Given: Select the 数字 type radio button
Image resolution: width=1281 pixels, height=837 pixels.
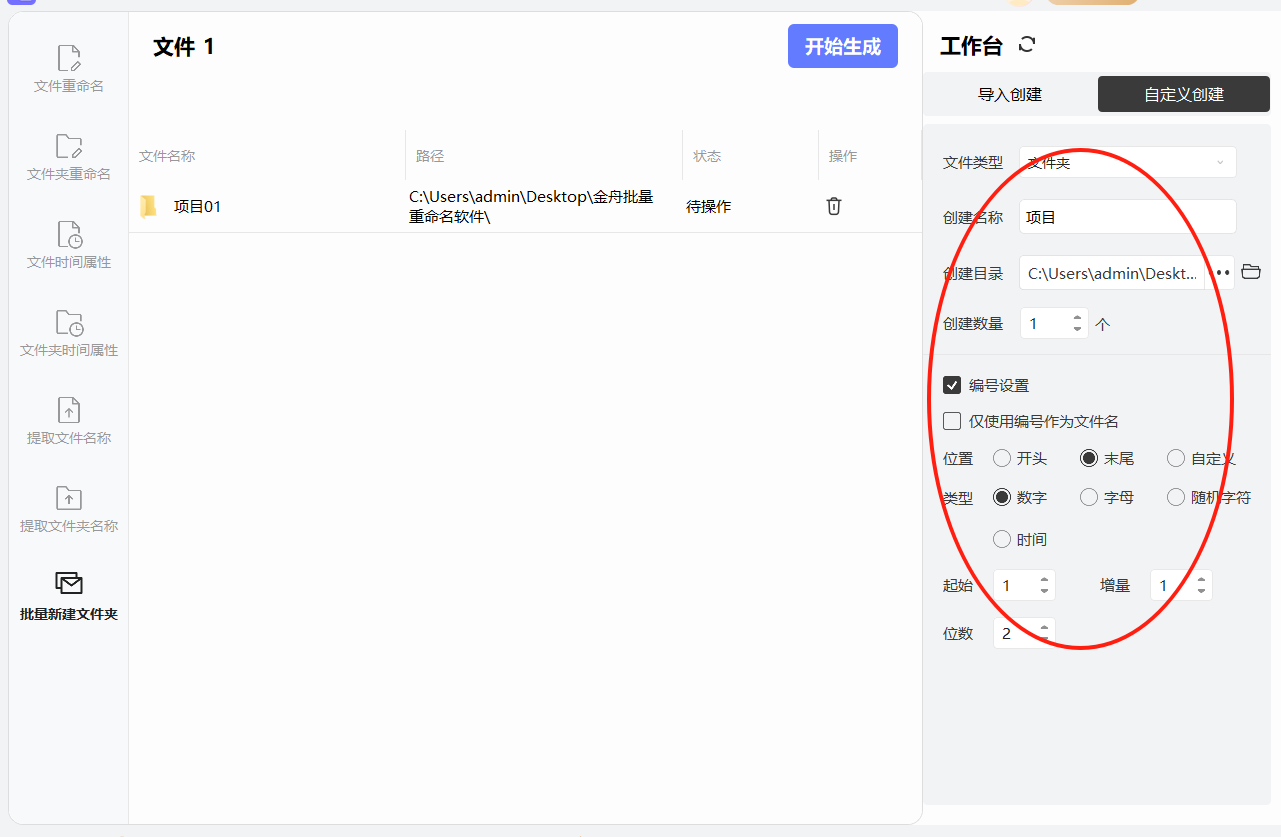Looking at the screenshot, I should coord(1002,497).
